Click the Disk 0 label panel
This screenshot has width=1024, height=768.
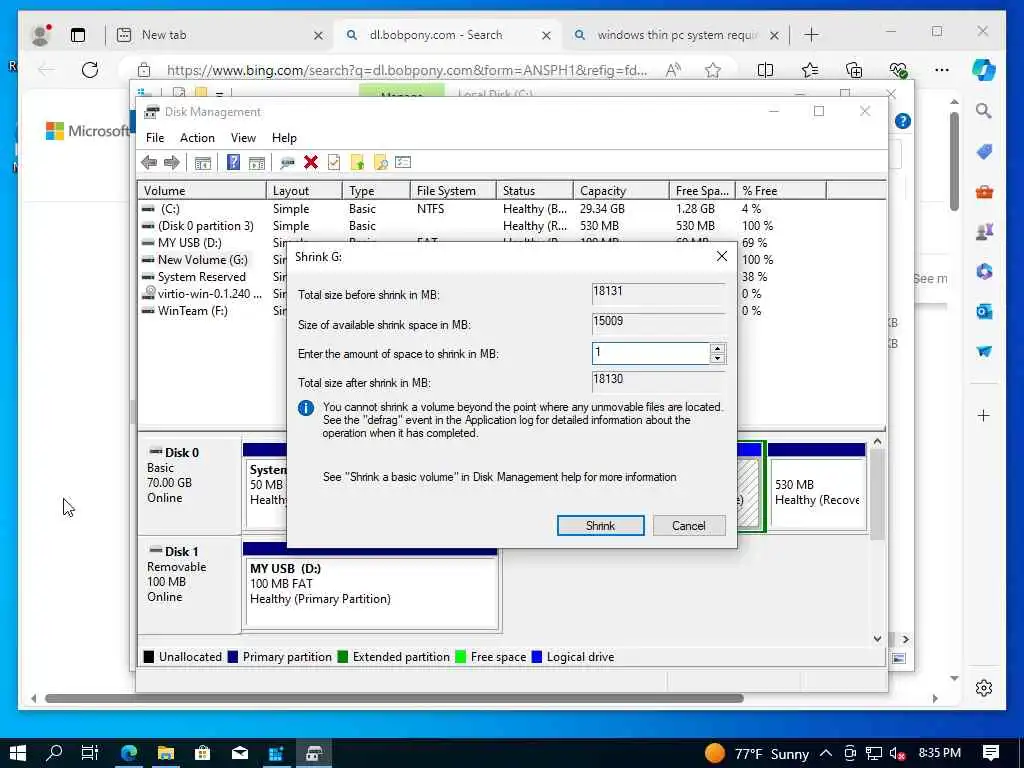pos(189,486)
